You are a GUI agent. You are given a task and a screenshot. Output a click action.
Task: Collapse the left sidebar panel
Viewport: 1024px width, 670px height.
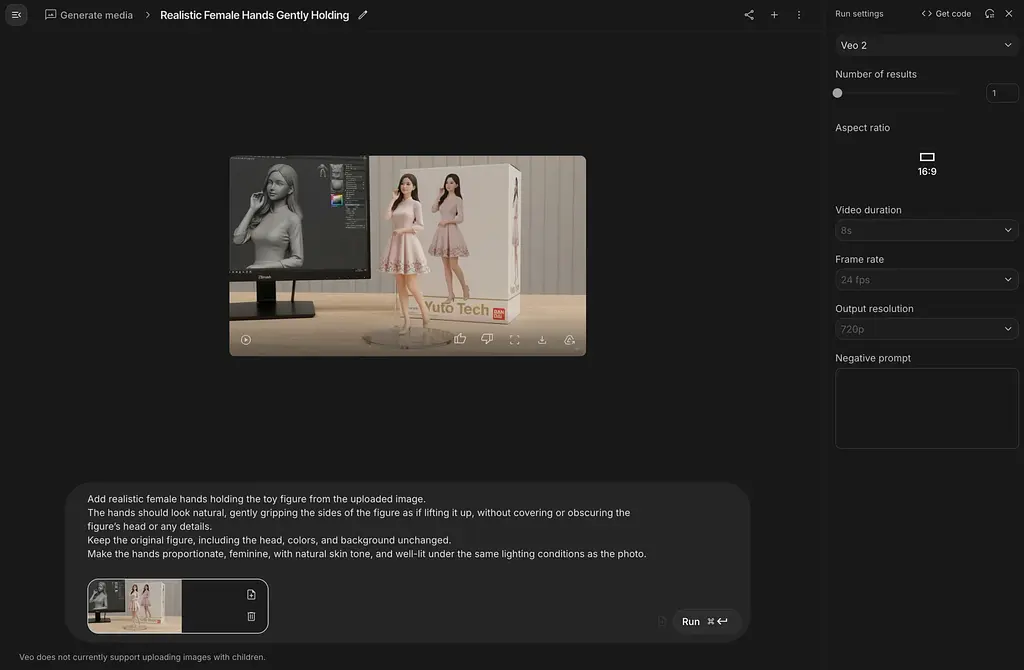click(16, 14)
